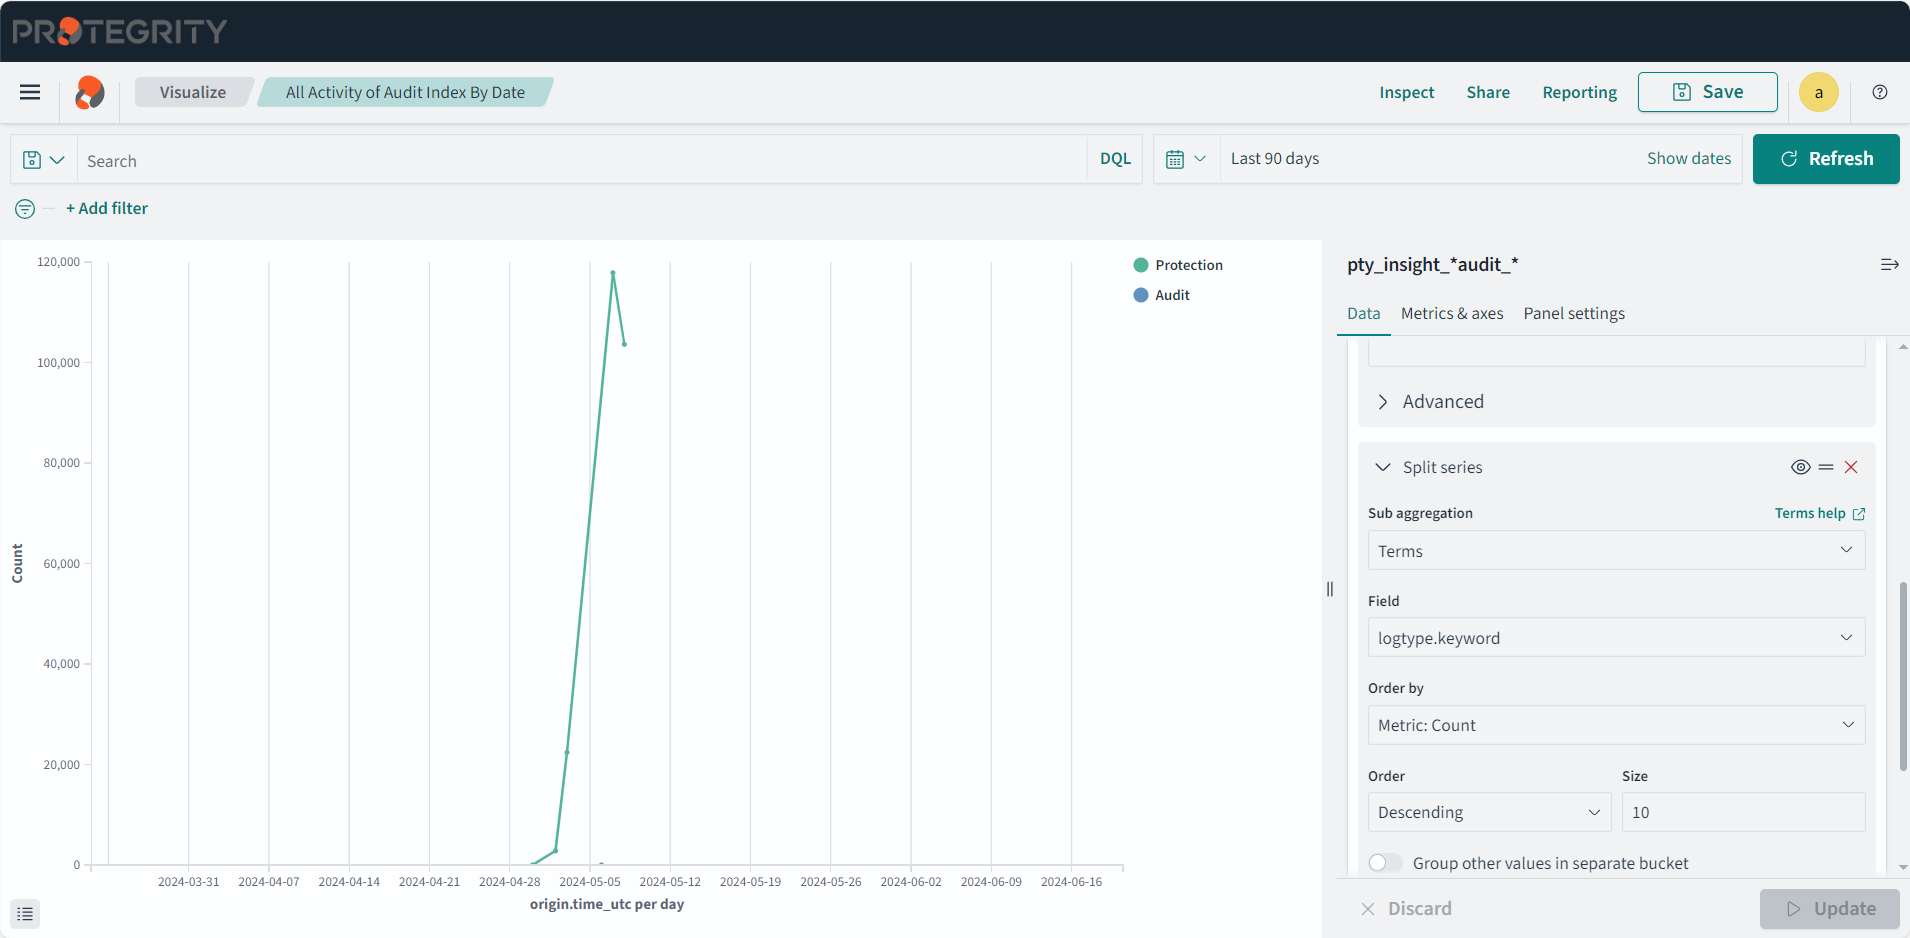Open the calendar quick date menu
Image resolution: width=1910 pixels, height=938 pixels.
[x=1186, y=159]
